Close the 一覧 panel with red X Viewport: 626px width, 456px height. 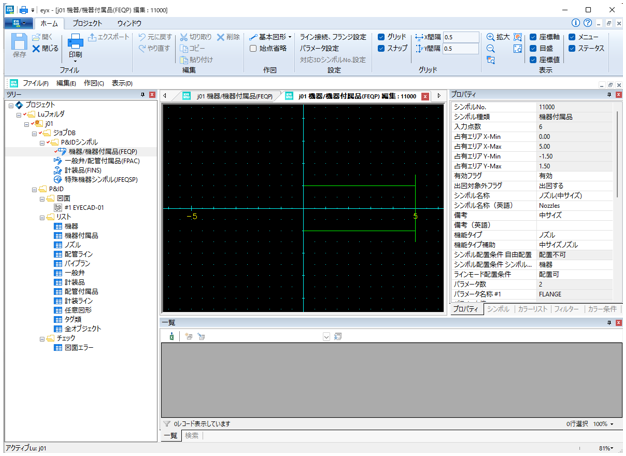coord(618,323)
